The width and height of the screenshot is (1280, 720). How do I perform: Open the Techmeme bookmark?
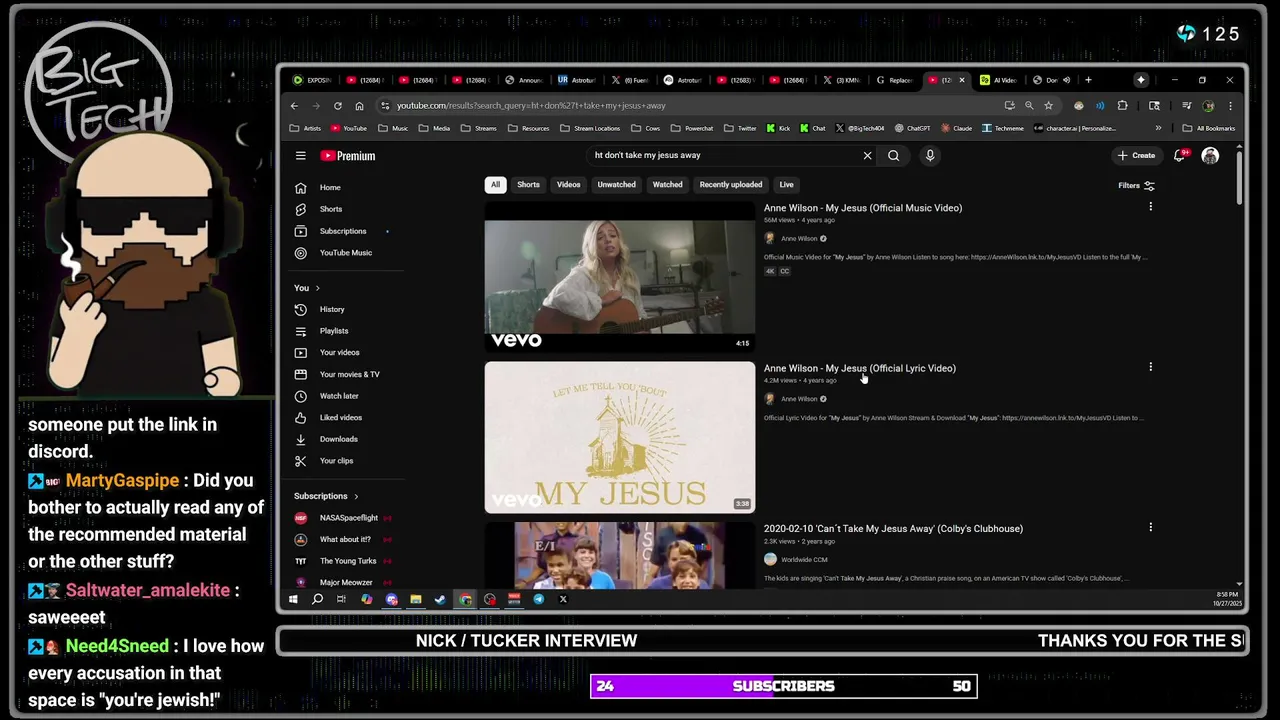click(1003, 128)
